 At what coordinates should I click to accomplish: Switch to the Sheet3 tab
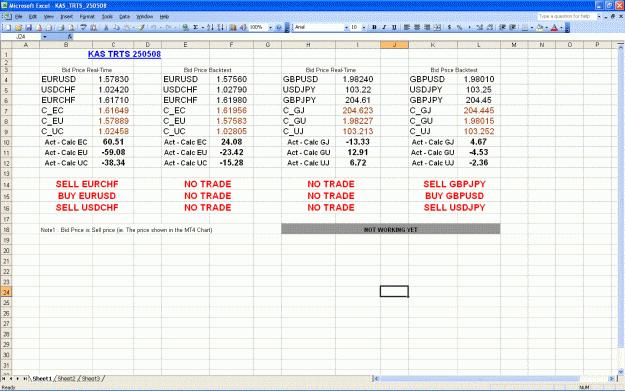[x=90, y=379]
